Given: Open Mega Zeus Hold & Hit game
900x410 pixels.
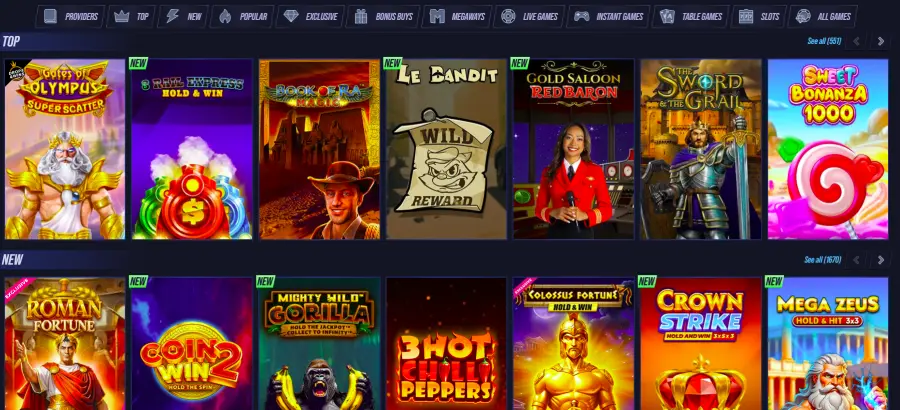Looking at the screenshot, I should (x=828, y=343).
